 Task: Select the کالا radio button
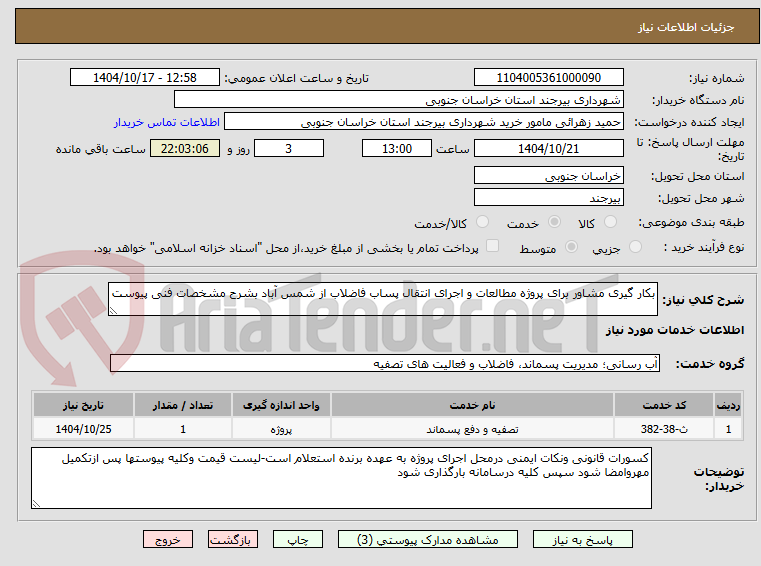(x=610, y=222)
